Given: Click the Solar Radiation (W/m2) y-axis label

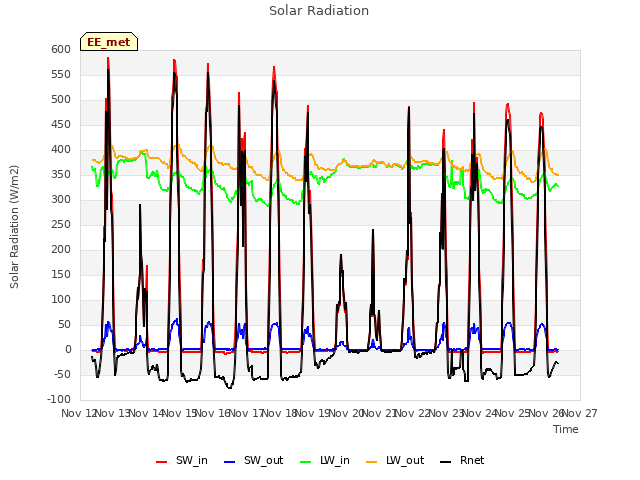Looking at the screenshot, I should [x=14, y=227].
